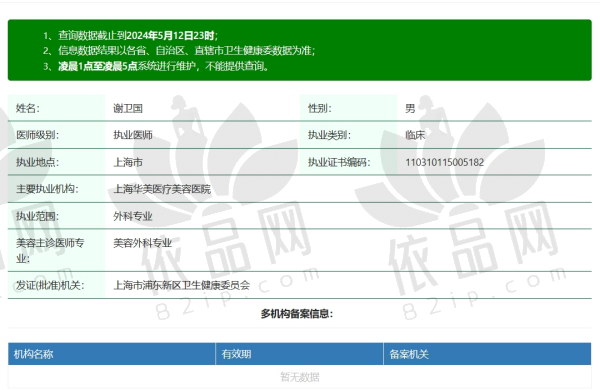
Task: Click the 主要执业机构 label
Action: click(47, 189)
